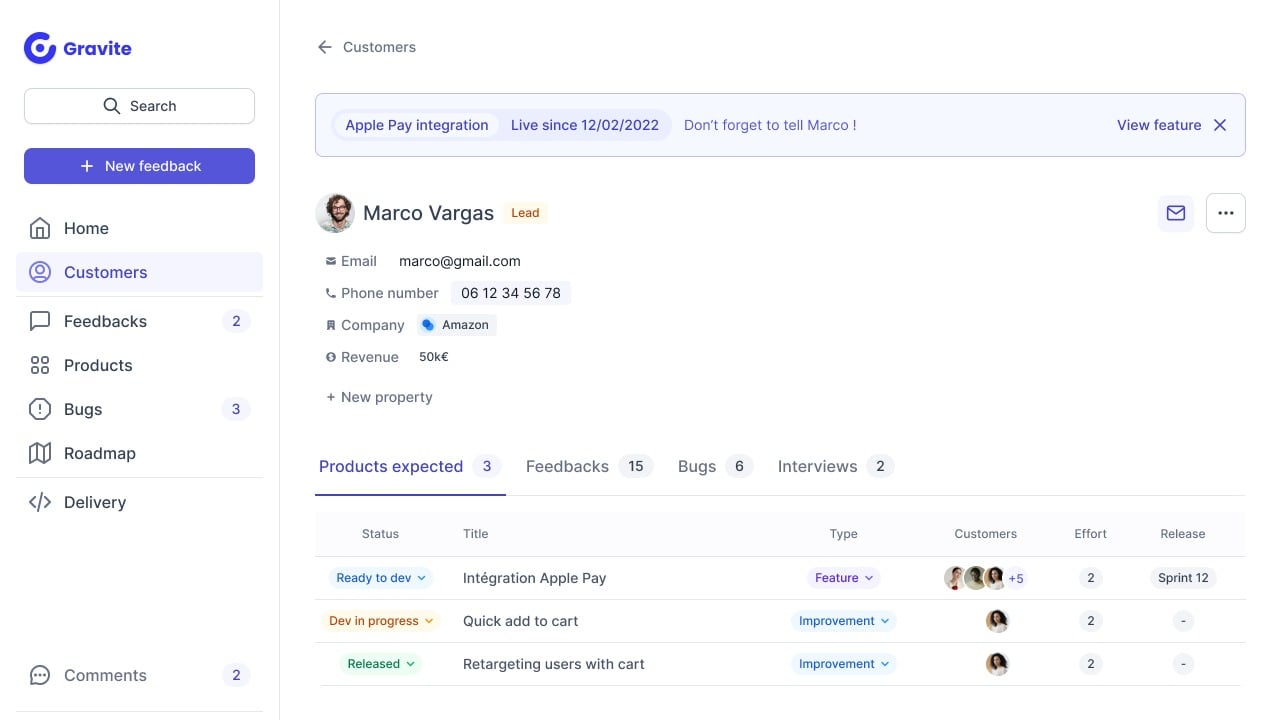The height and width of the screenshot is (720, 1280).
Task: Open the Feature type dropdown
Action: click(844, 578)
